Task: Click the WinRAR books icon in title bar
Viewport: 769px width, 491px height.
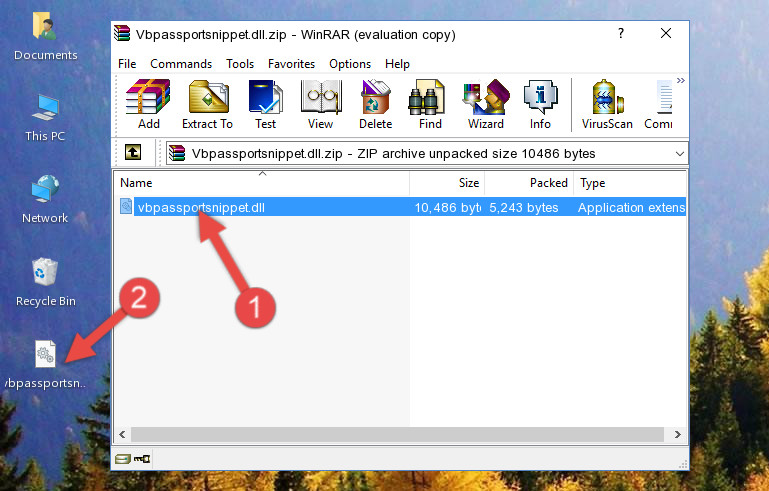Action: (122, 34)
